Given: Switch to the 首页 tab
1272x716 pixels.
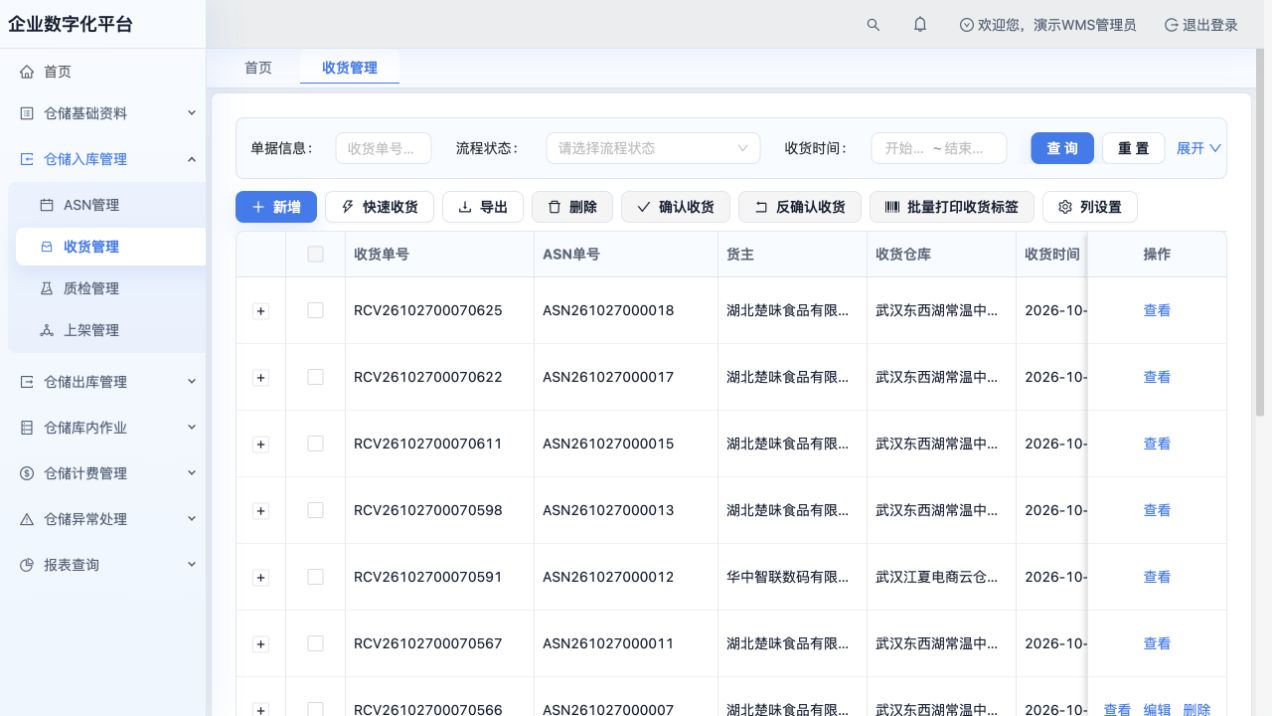Looking at the screenshot, I should pyautogui.click(x=258, y=68).
